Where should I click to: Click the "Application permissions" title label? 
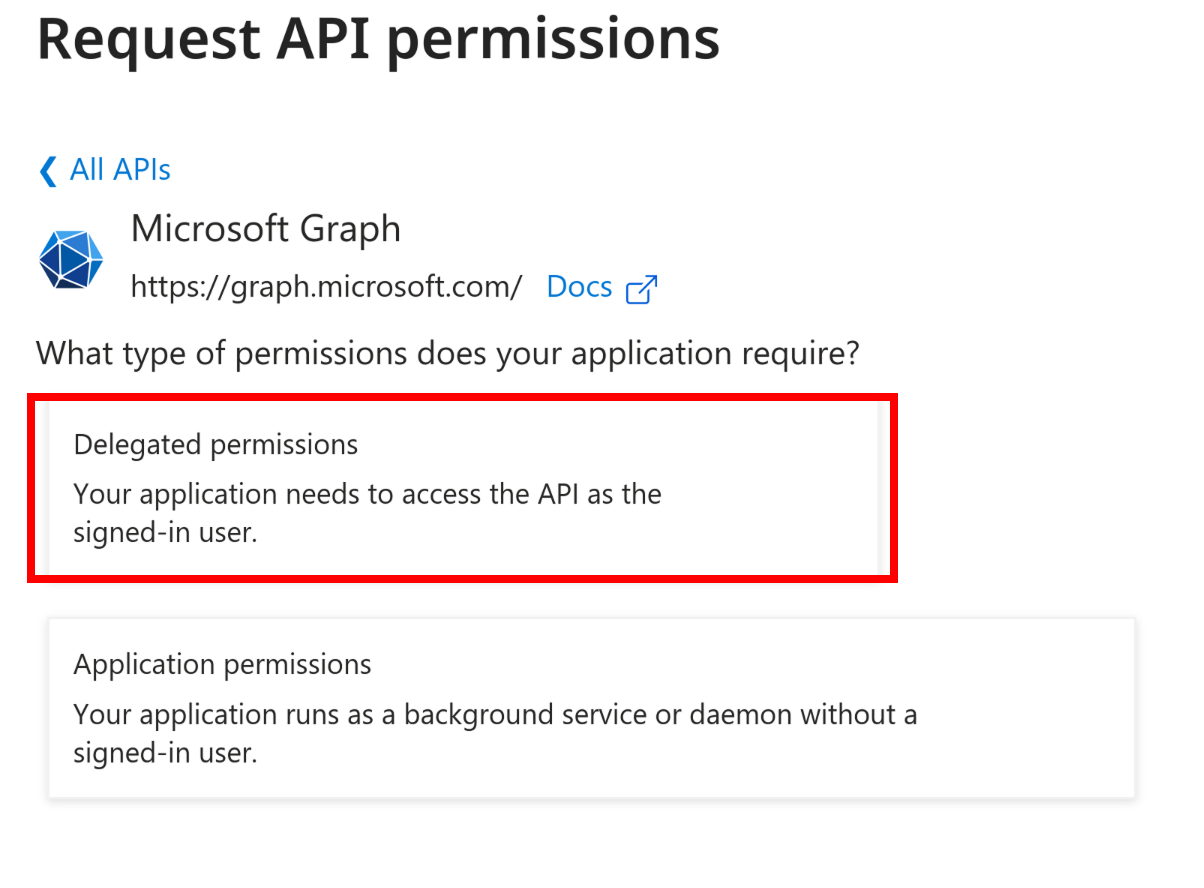coord(222,665)
